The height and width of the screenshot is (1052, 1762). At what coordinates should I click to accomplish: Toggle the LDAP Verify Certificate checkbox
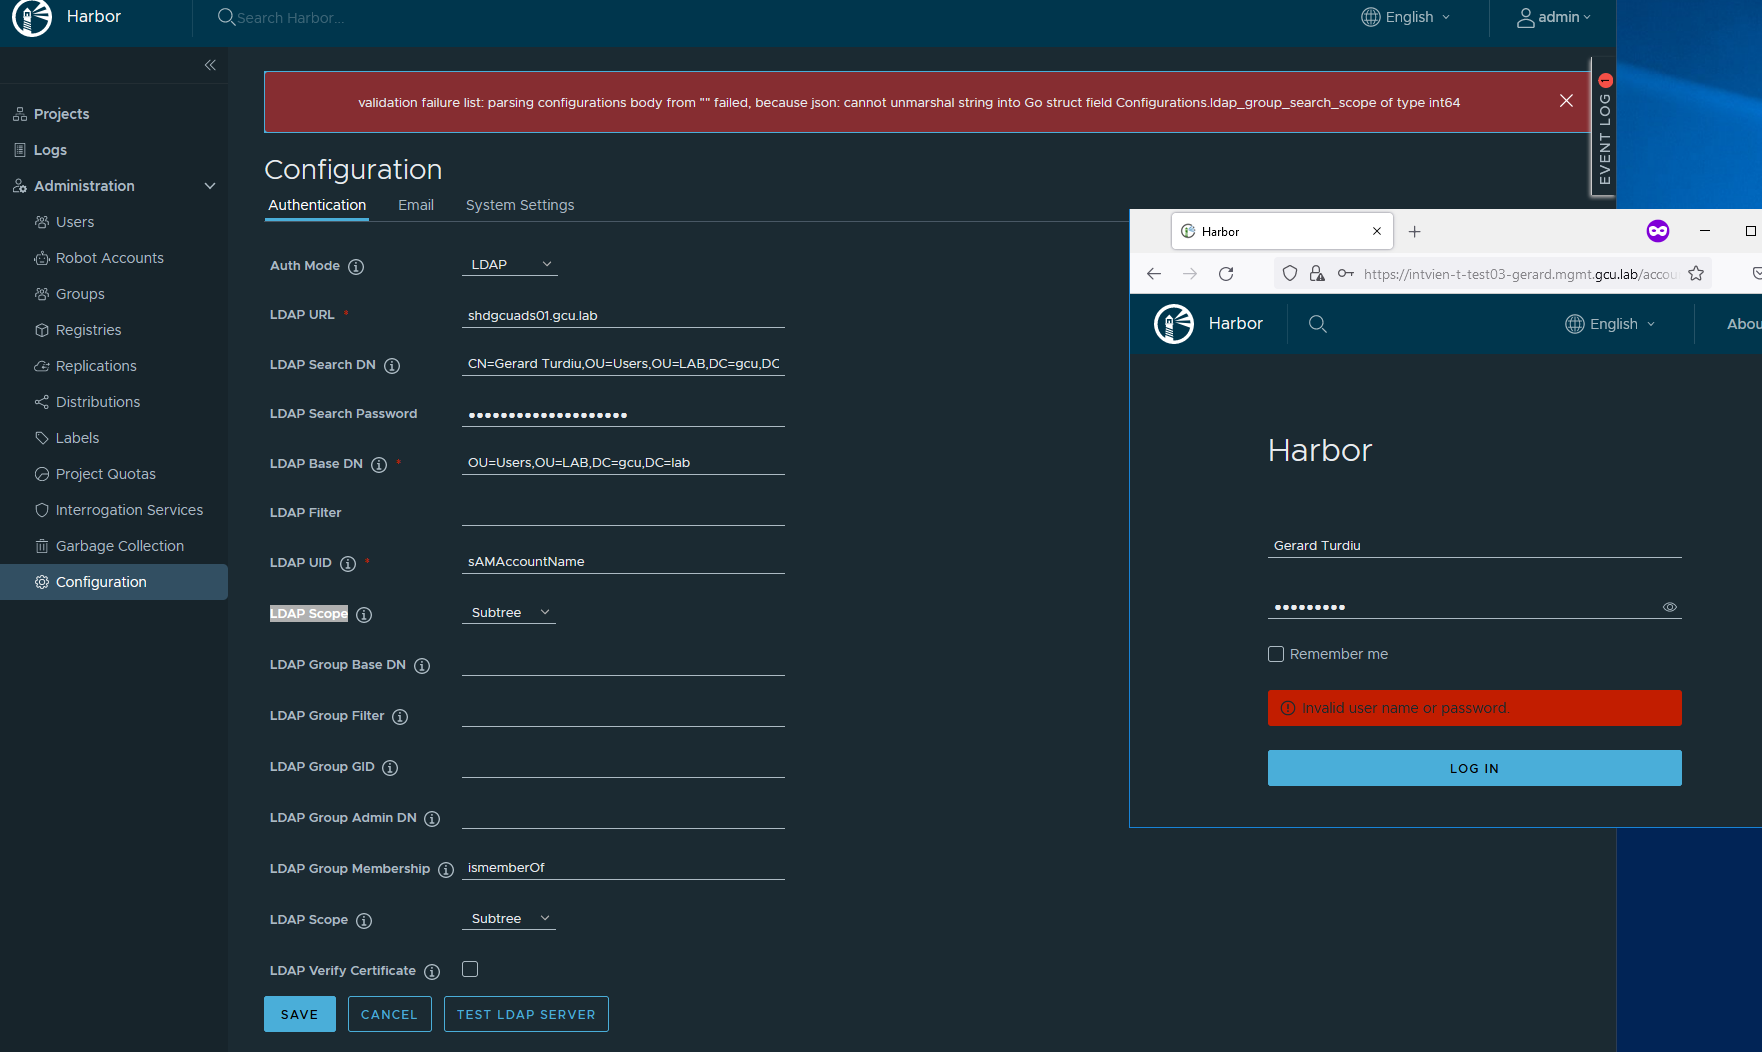pyautogui.click(x=470, y=969)
